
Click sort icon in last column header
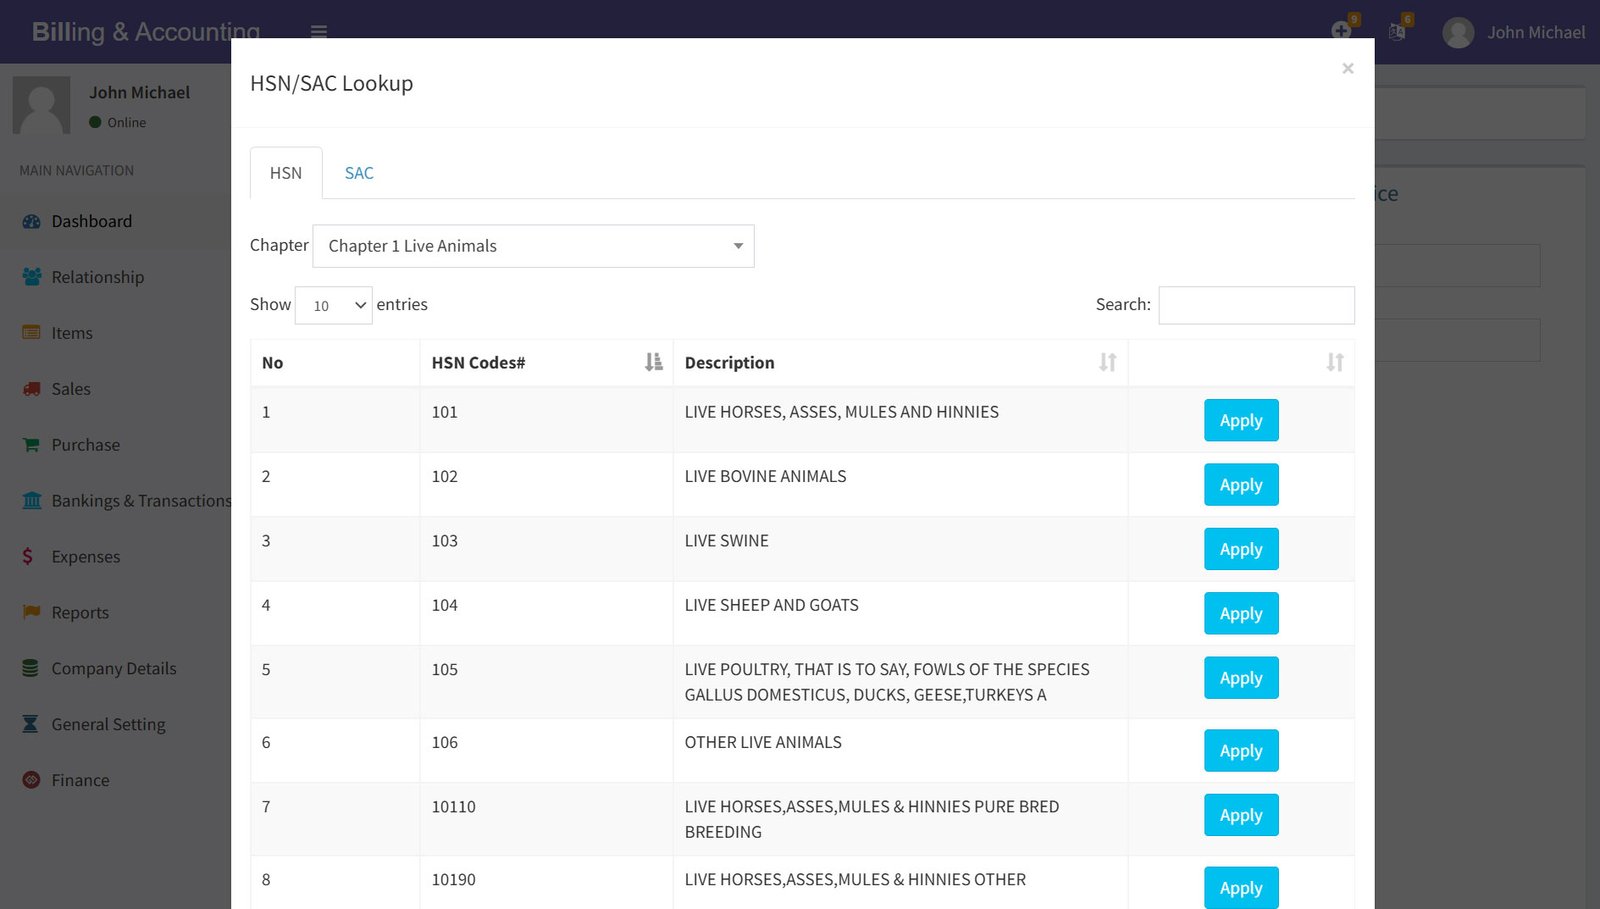(1335, 362)
